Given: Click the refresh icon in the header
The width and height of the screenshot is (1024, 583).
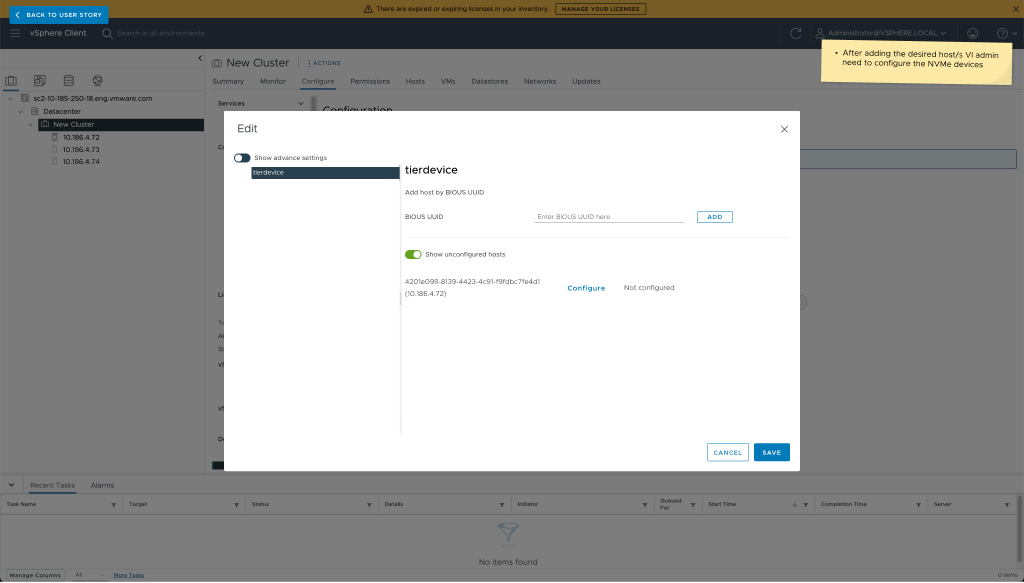Looking at the screenshot, I should click(x=796, y=33).
